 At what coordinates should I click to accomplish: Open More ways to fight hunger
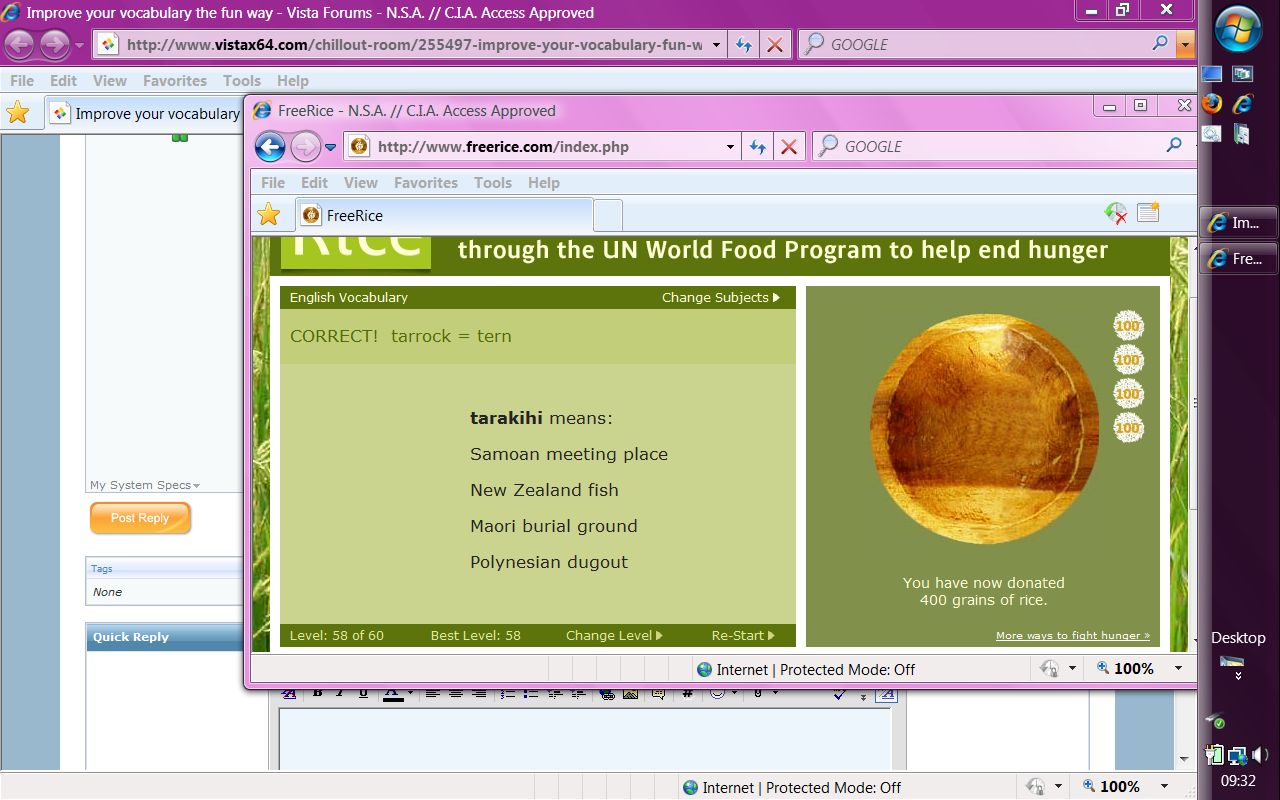(1073, 635)
